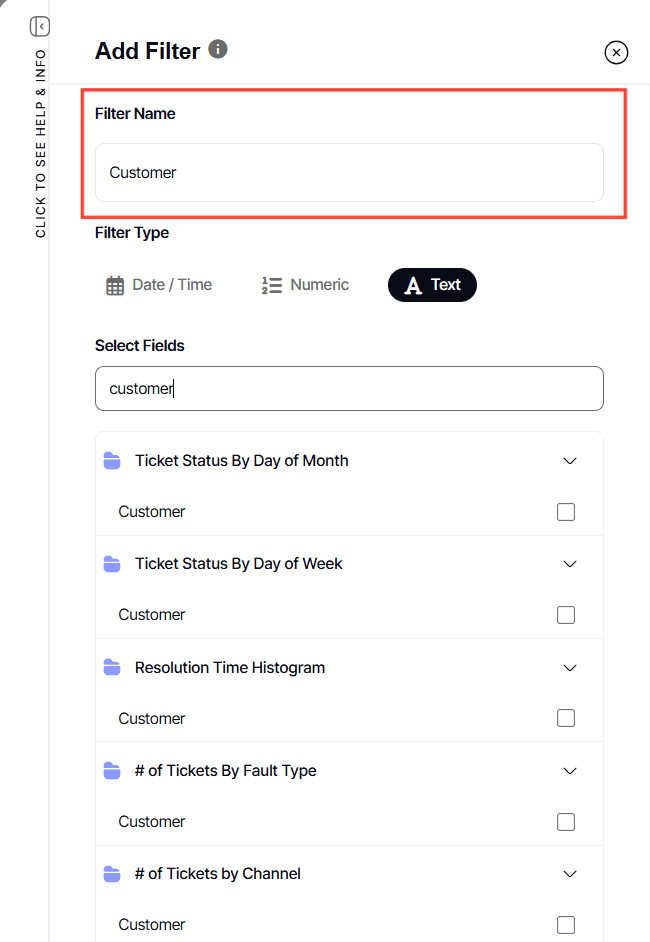650x942 pixels.
Task: Click the Select Fields search box
Action: 349,388
